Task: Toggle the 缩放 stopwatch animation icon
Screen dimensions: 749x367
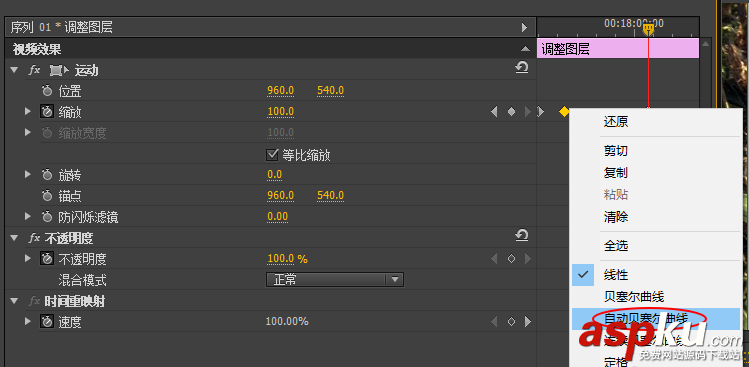Action: (x=47, y=112)
